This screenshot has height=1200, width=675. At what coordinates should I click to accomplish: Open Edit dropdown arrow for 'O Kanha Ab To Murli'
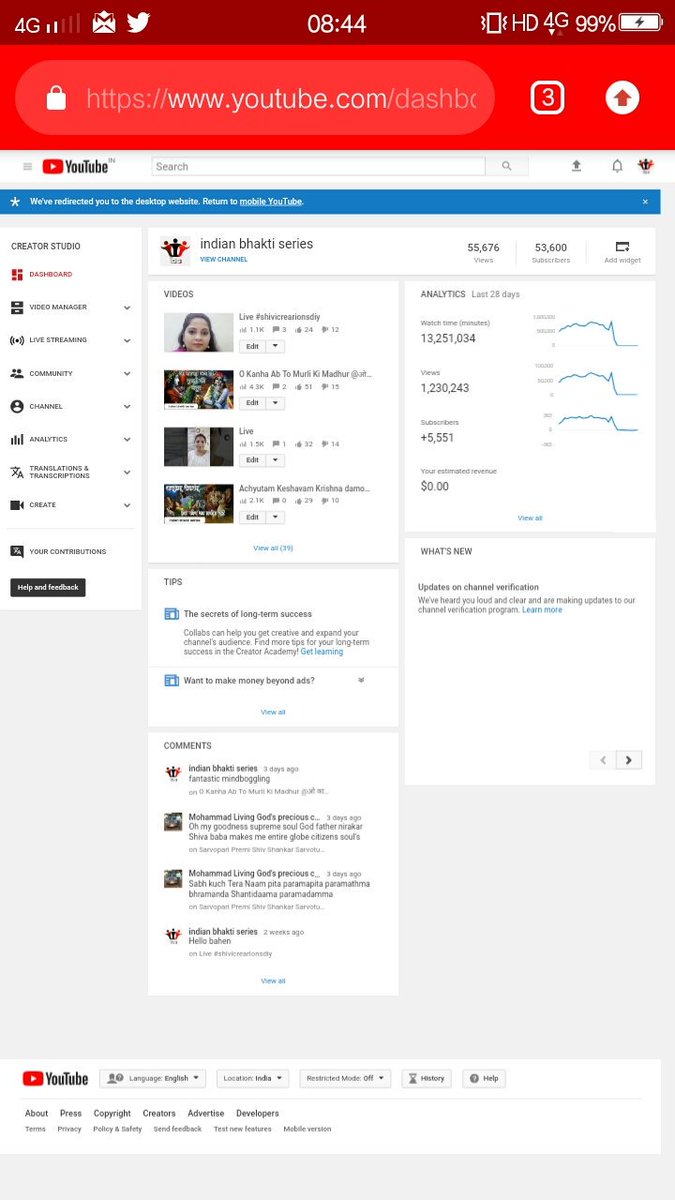[x=276, y=403]
